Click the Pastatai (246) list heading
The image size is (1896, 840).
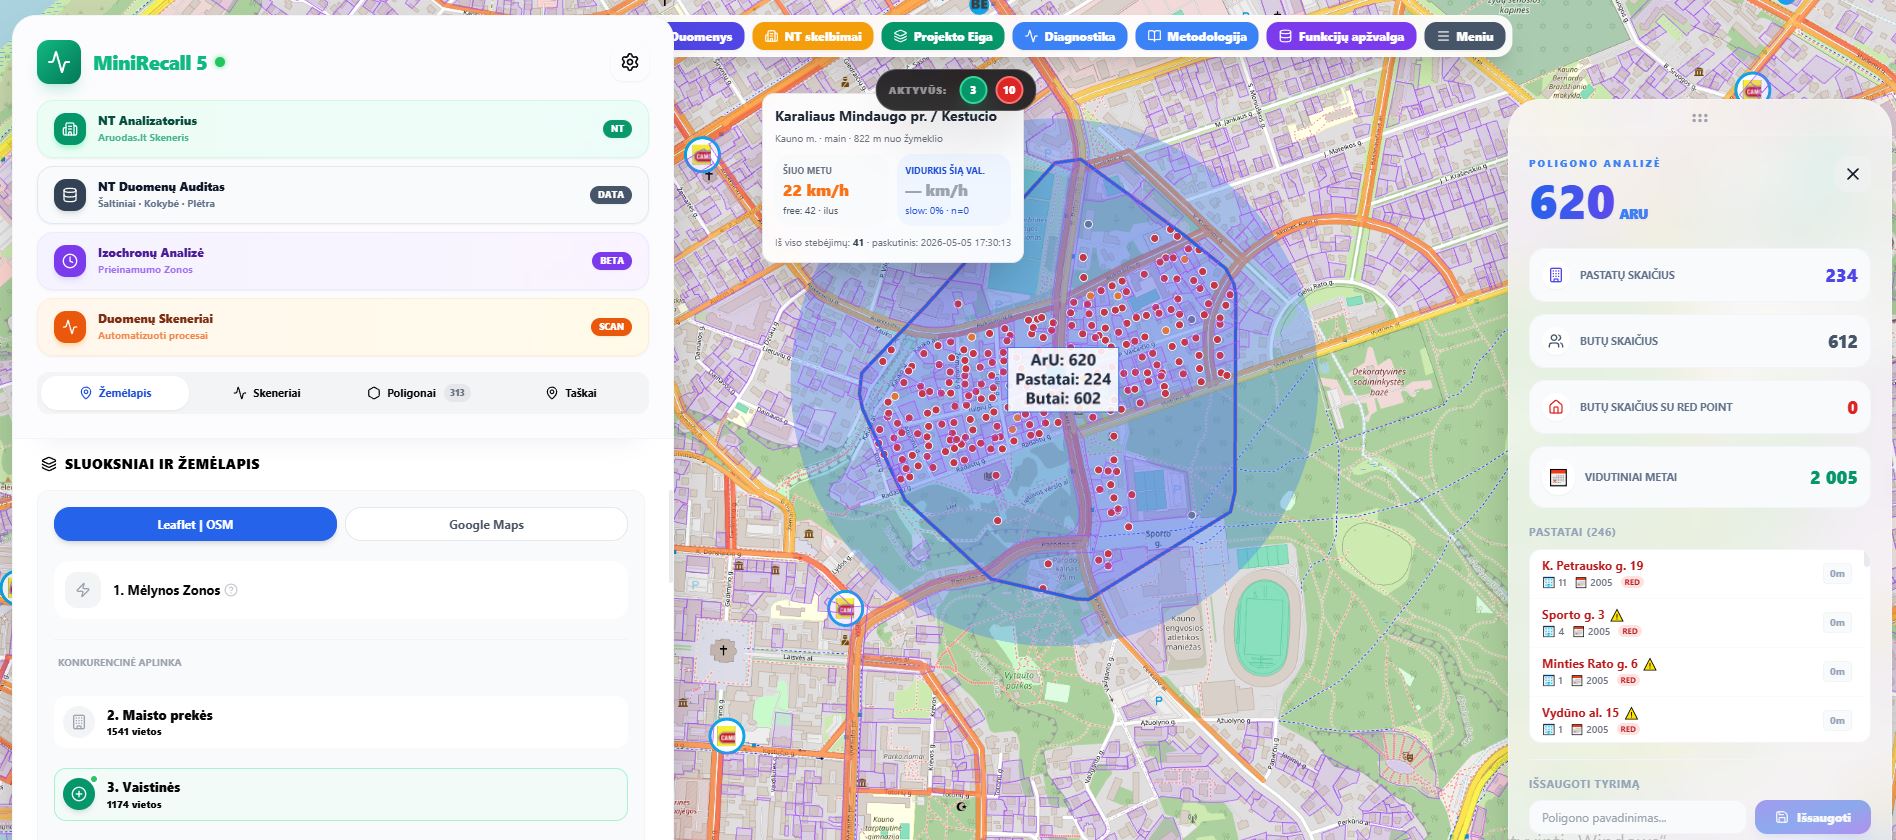(1572, 532)
